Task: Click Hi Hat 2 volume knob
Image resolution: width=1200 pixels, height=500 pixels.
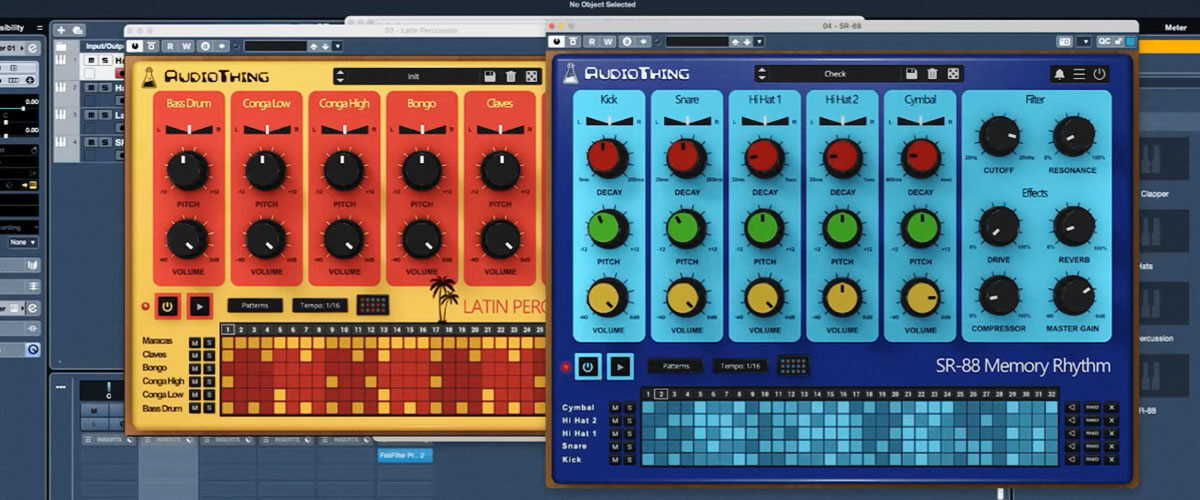Action: click(843, 297)
